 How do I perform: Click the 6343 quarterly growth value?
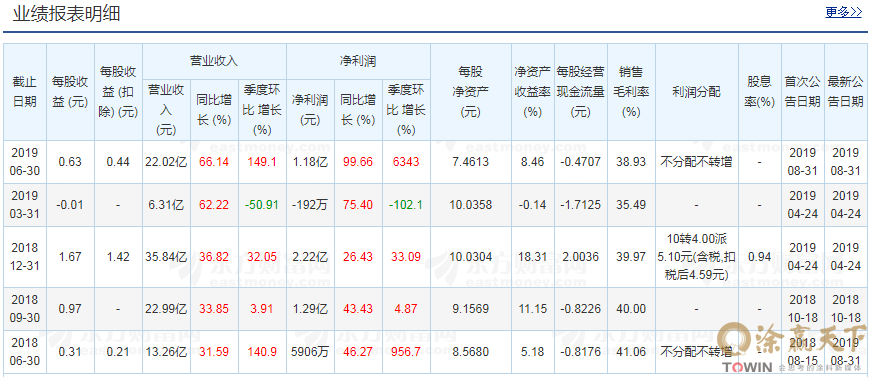coord(406,162)
